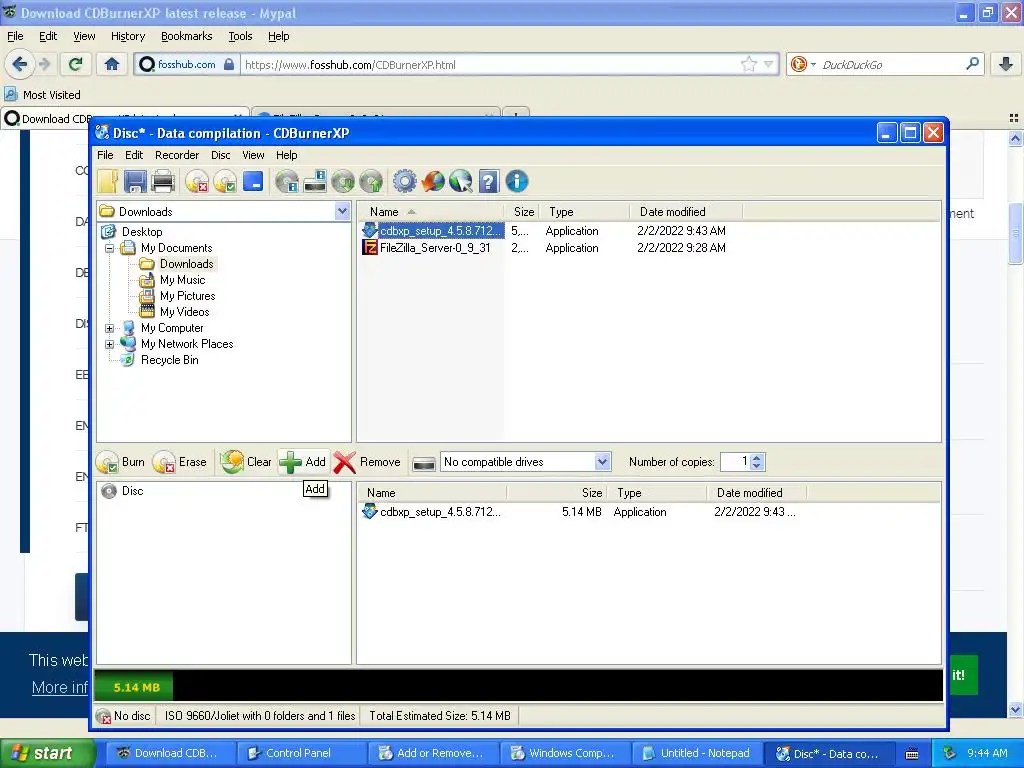Screen dimensions: 1024x768
Task: Sort file browser by Date modified column header
Action: coord(686,212)
